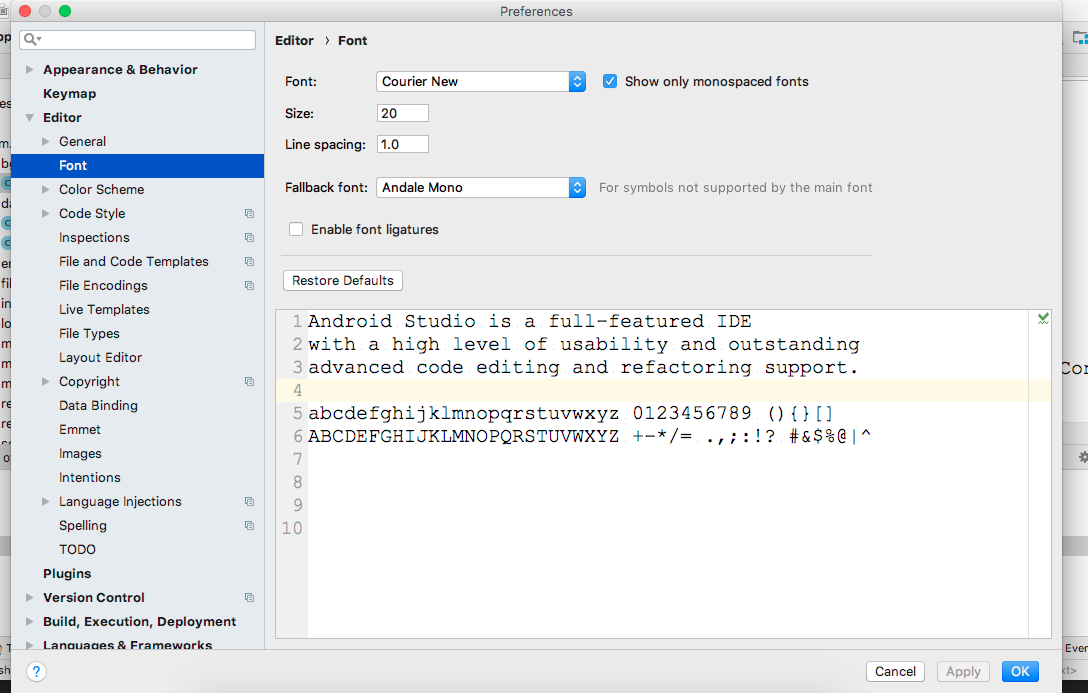Open the Andale Mono fallback font dropdown

577,187
